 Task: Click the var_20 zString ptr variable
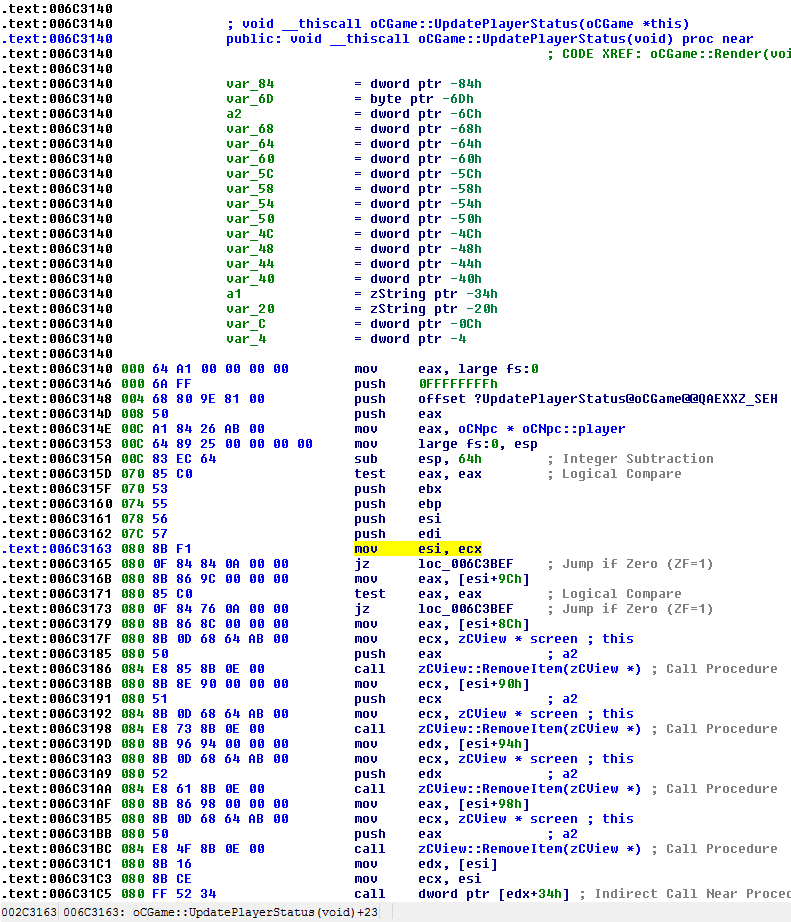[250, 309]
